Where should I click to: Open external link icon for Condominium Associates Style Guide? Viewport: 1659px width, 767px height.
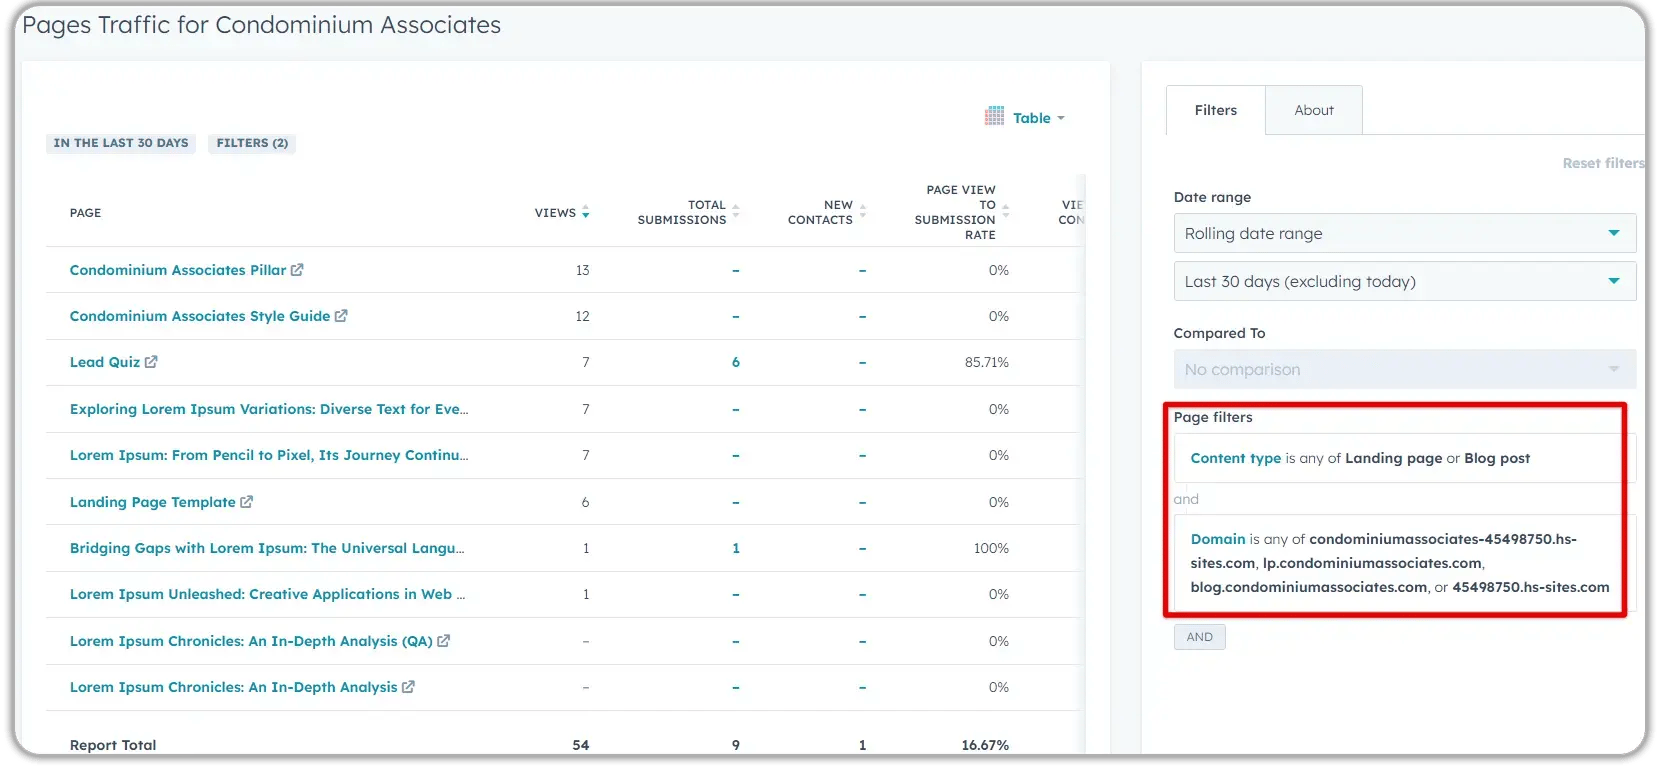(341, 316)
